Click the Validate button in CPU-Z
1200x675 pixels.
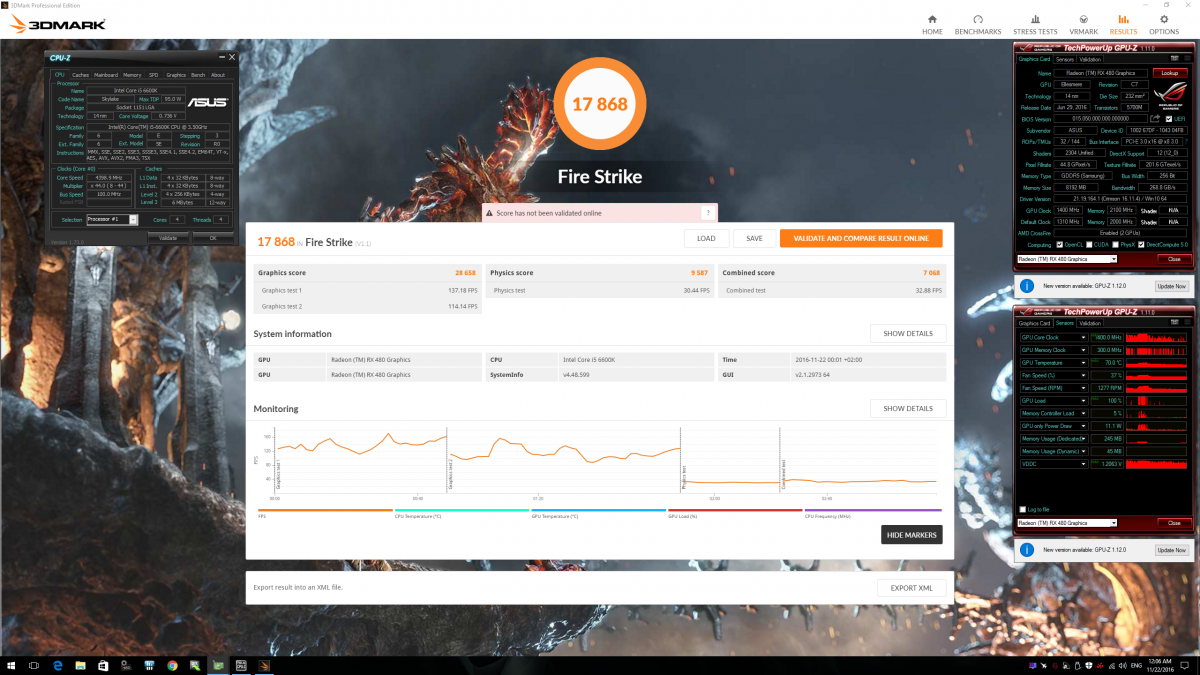click(x=168, y=238)
